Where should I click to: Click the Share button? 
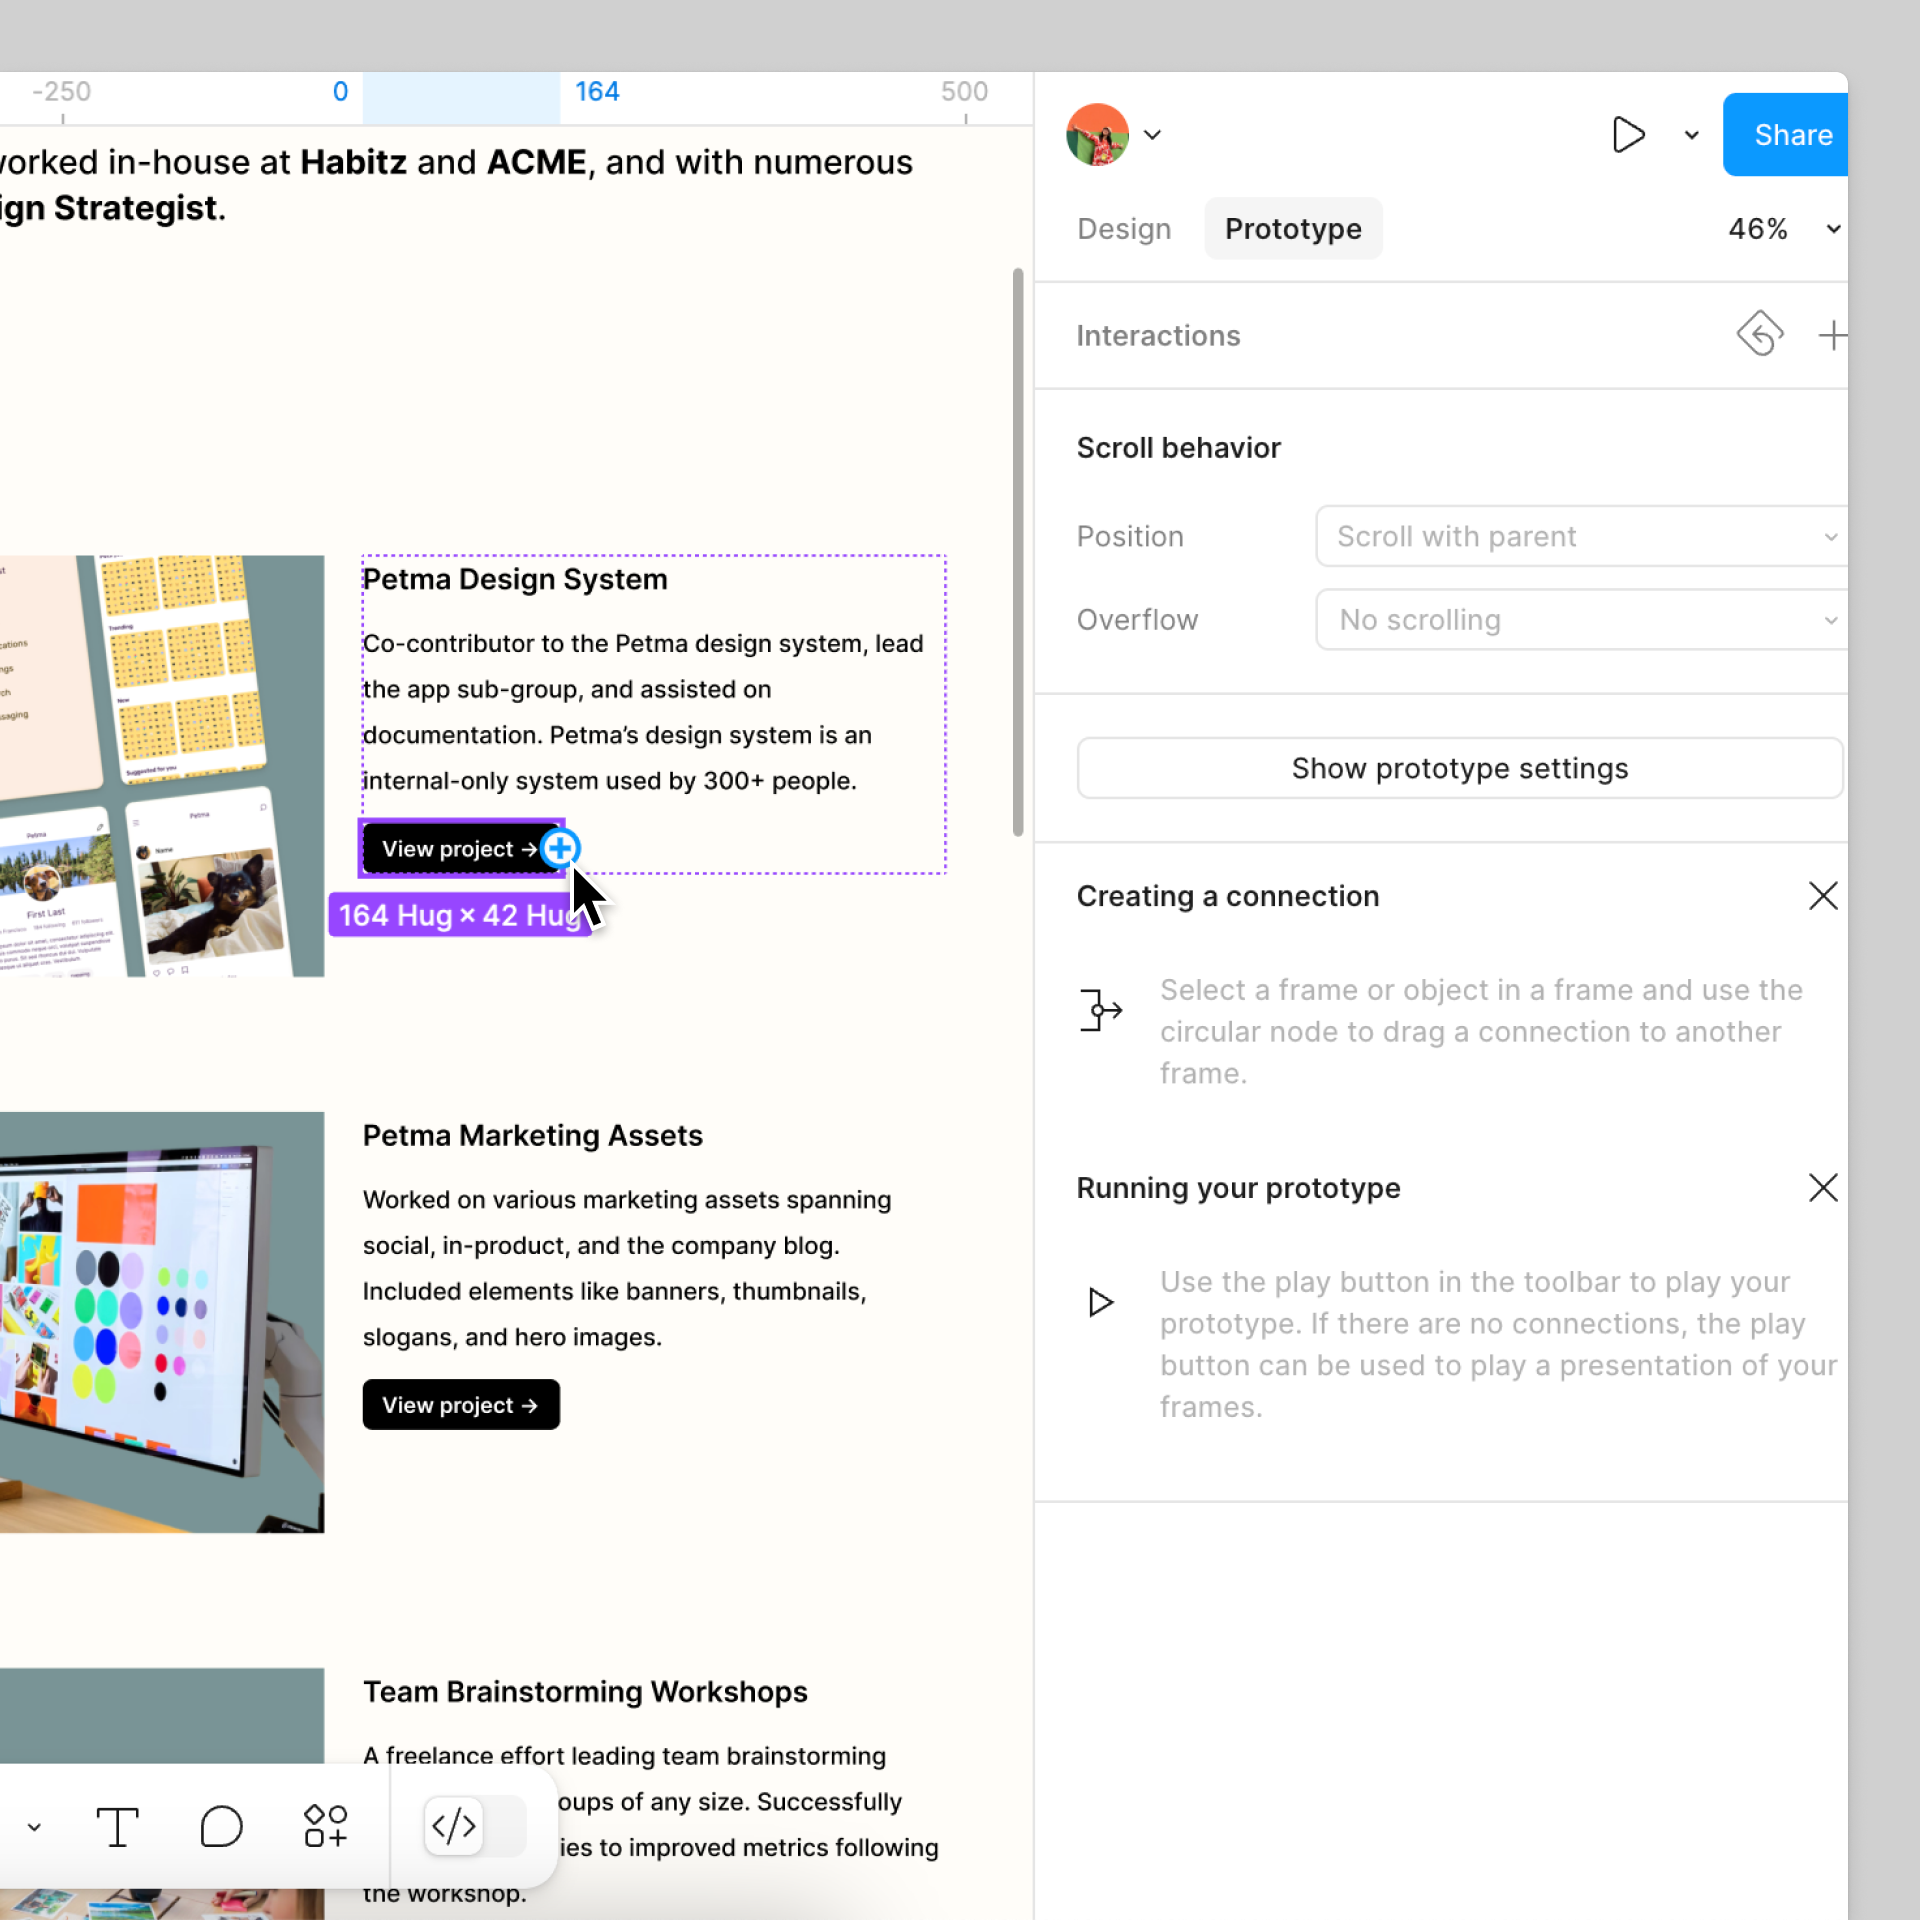point(1787,135)
